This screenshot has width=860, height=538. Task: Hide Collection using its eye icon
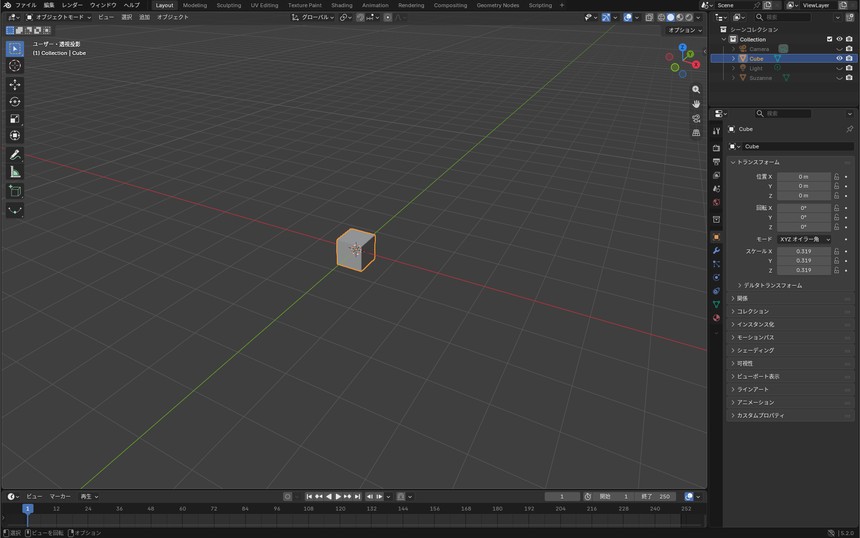(x=839, y=39)
